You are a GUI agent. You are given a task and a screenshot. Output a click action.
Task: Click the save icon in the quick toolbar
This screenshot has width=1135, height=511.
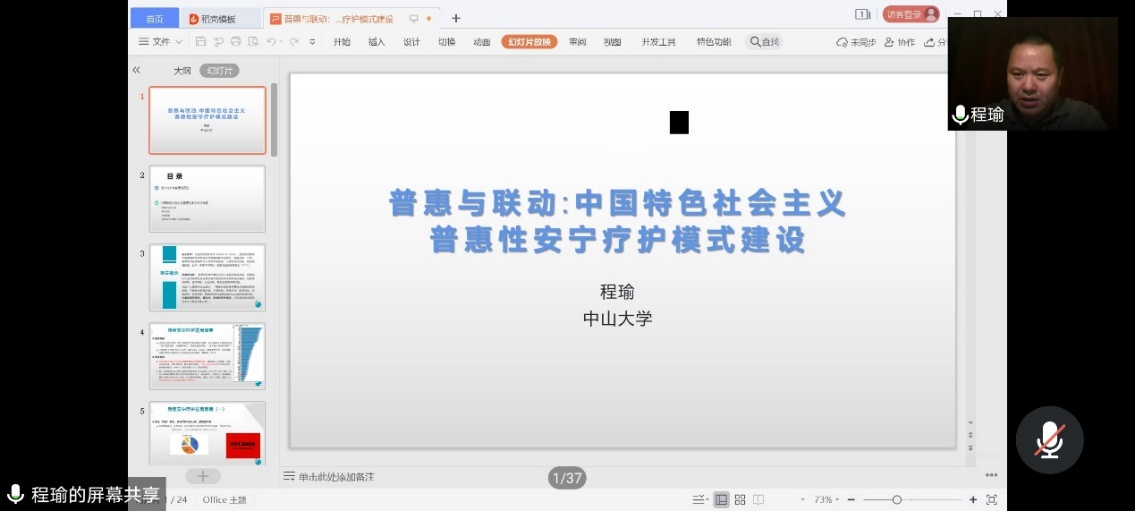tap(201, 42)
